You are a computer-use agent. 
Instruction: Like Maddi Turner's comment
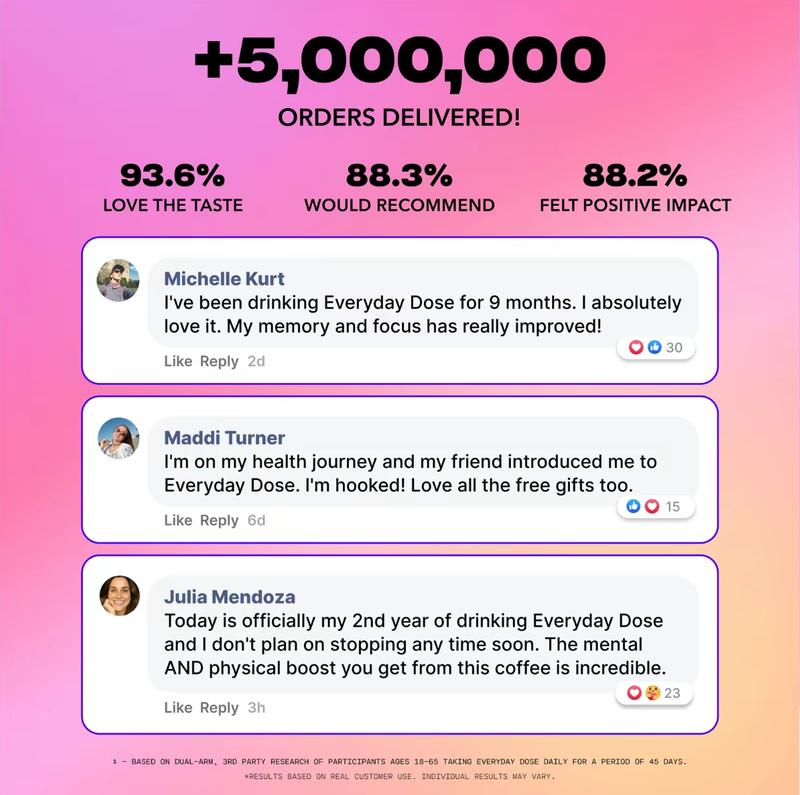point(178,520)
